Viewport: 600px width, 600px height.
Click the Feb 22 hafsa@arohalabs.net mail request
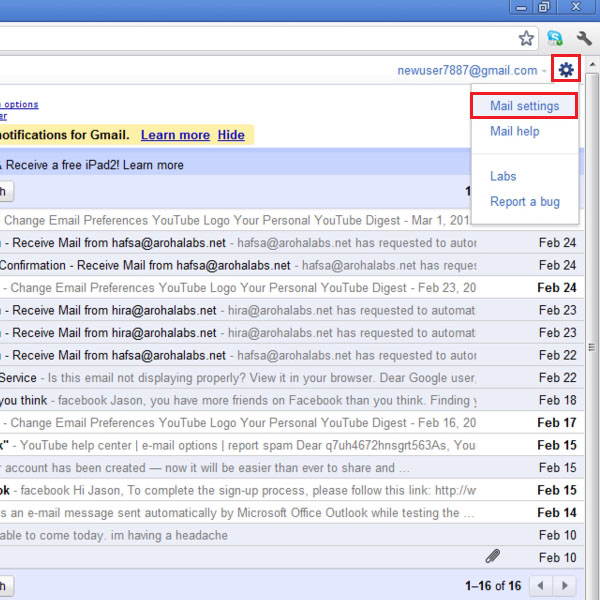click(x=292, y=355)
